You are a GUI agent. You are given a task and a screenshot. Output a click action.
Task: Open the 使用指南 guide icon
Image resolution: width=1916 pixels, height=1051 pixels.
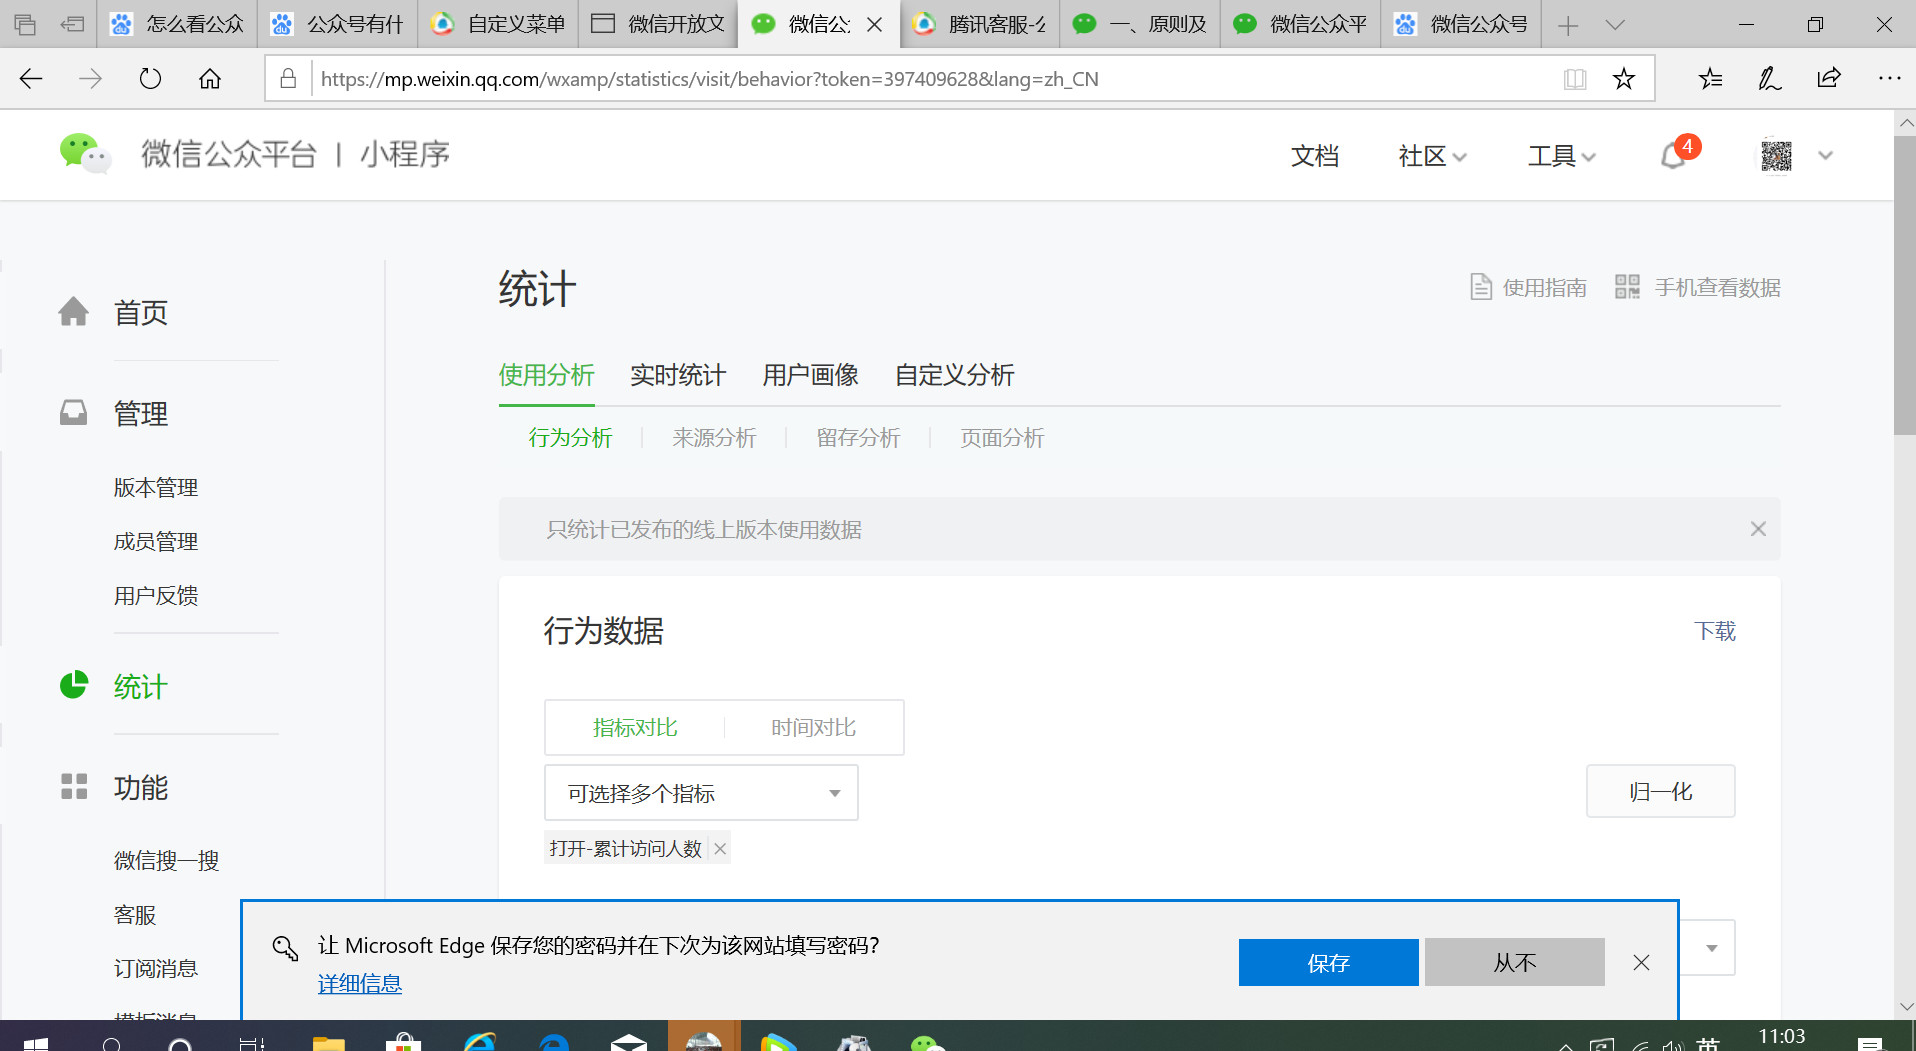click(x=1481, y=287)
